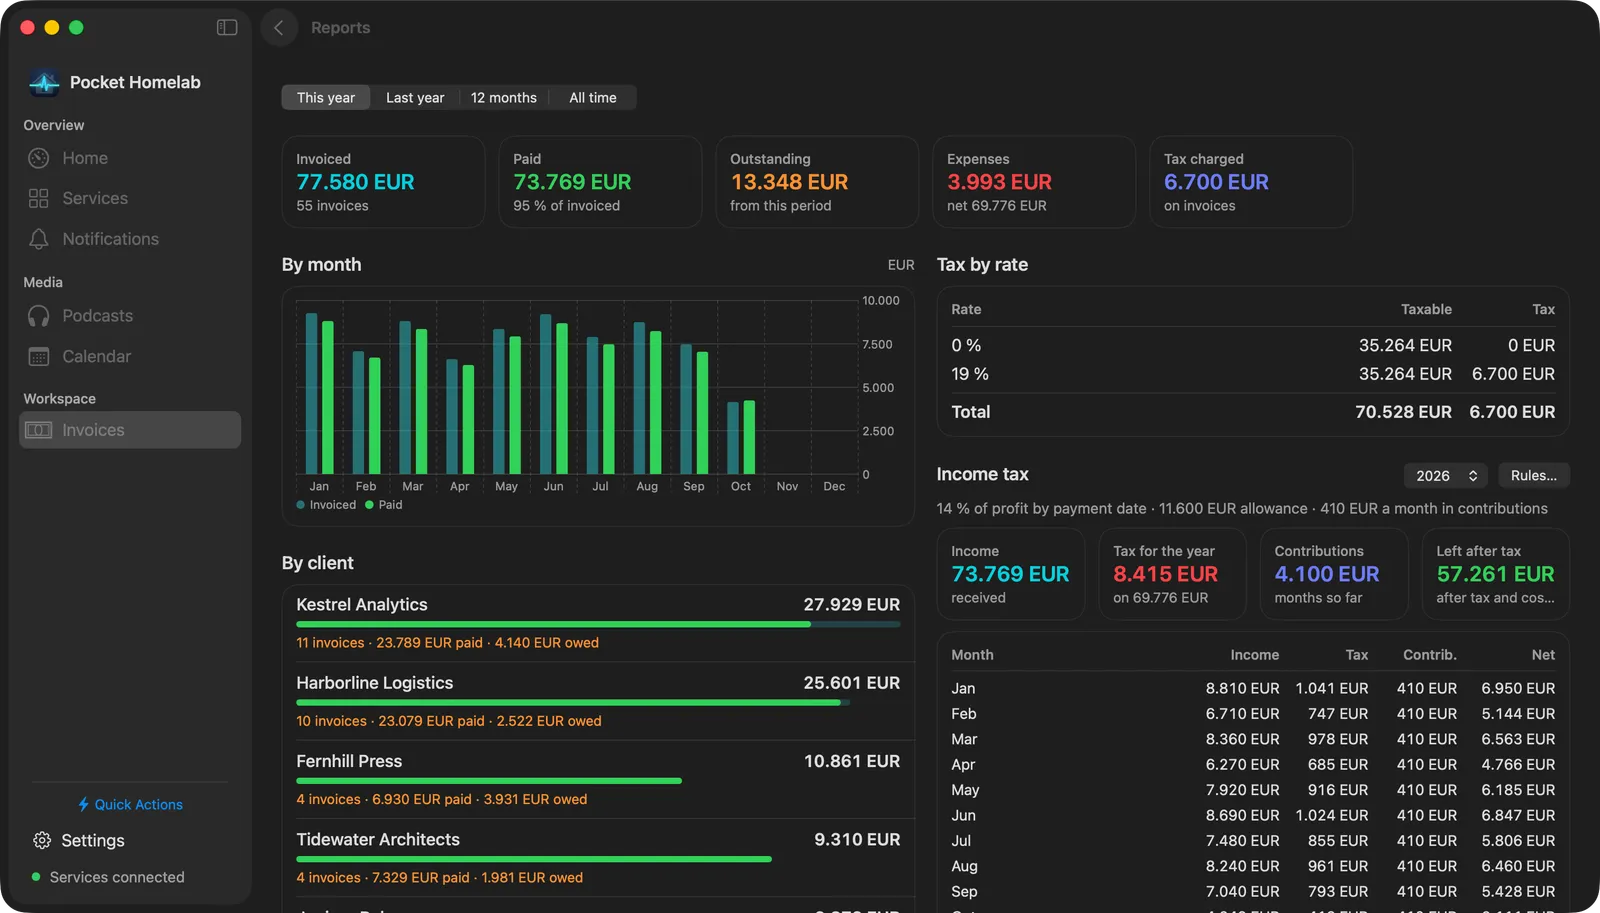This screenshot has width=1600, height=913.
Task: Select the Tidewater Architects client name
Action: 378,840
